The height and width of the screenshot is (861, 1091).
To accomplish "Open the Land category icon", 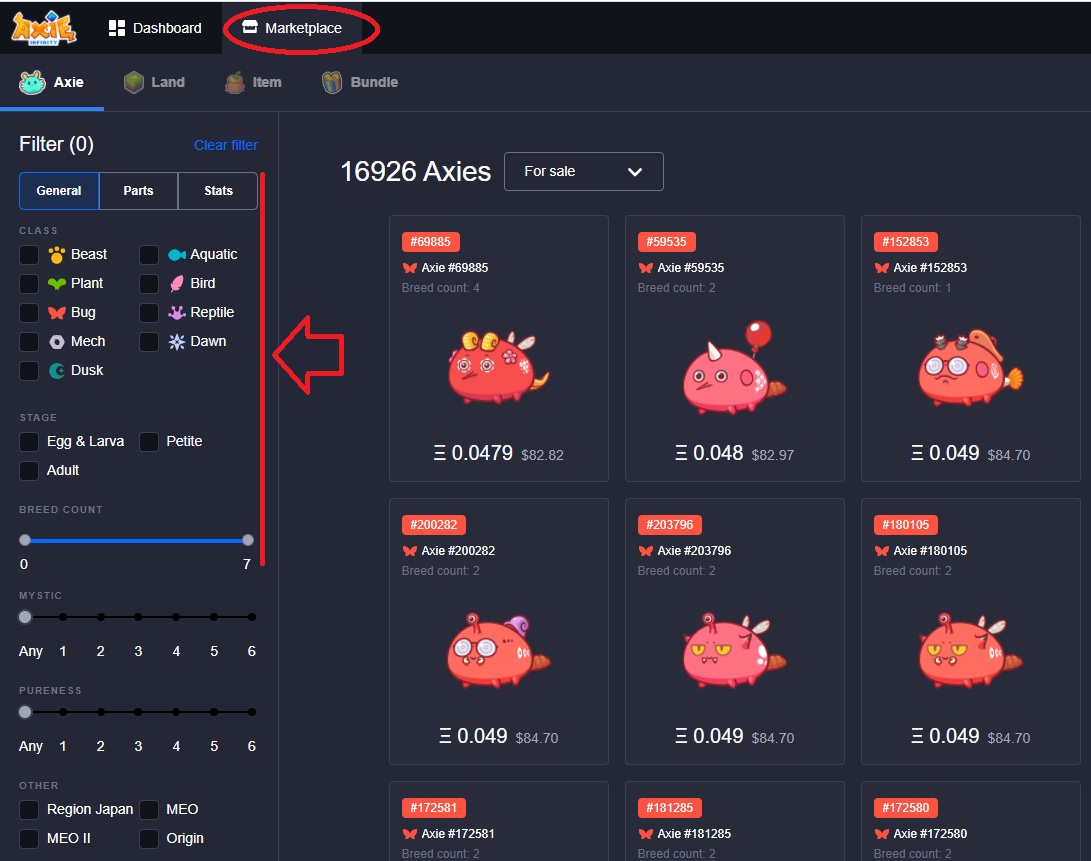I will (134, 82).
